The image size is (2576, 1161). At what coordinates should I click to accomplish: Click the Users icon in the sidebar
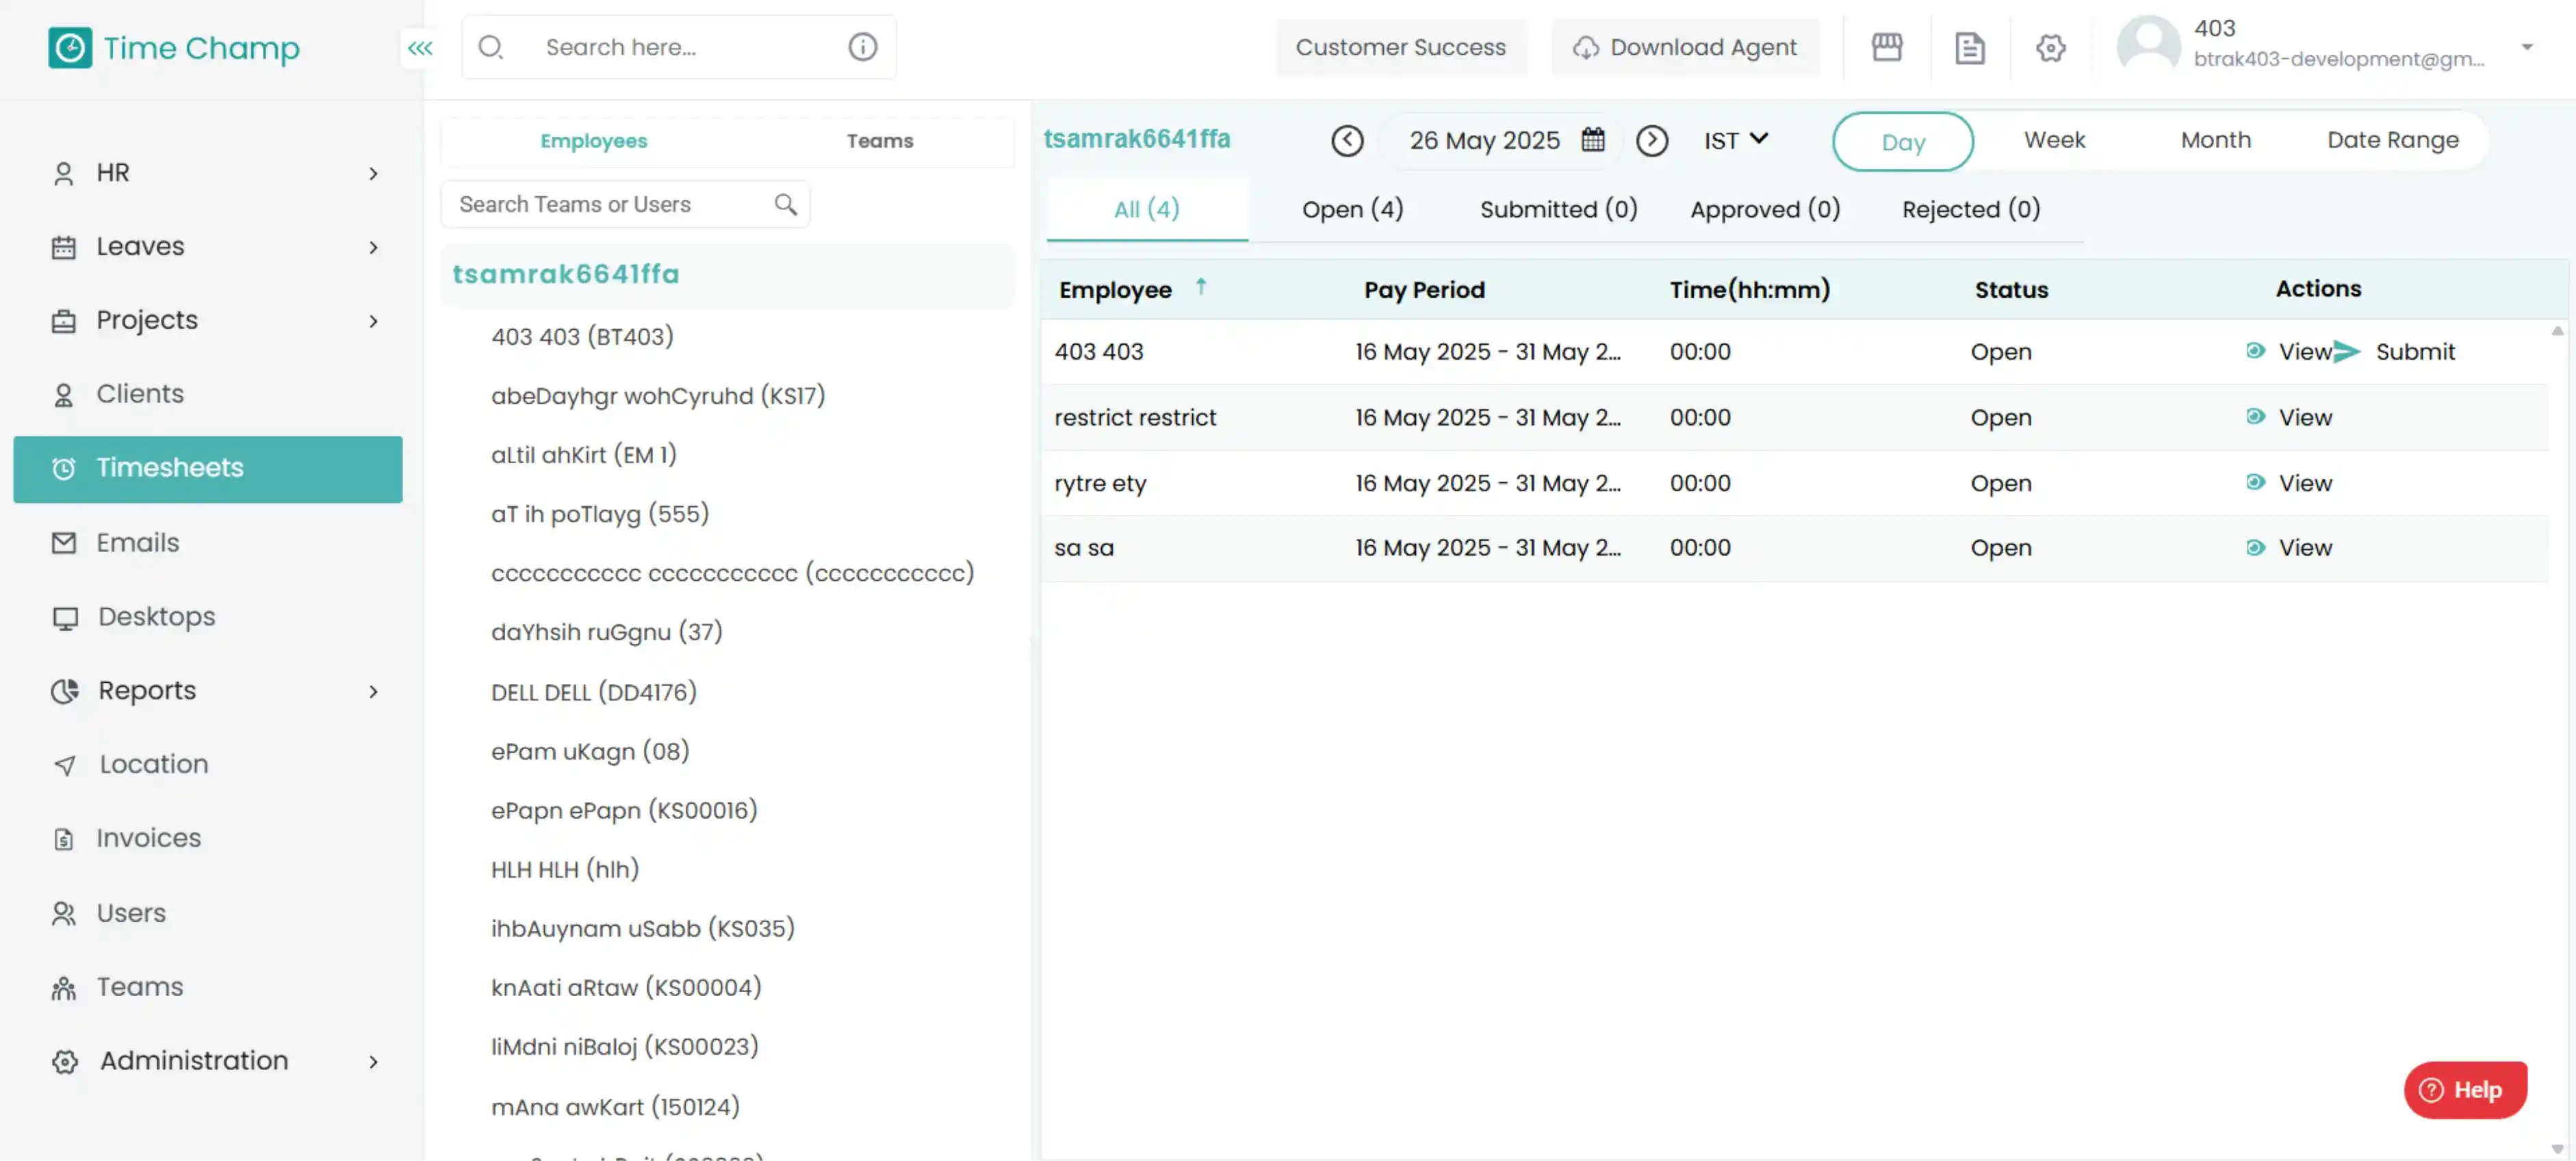pyautogui.click(x=64, y=914)
